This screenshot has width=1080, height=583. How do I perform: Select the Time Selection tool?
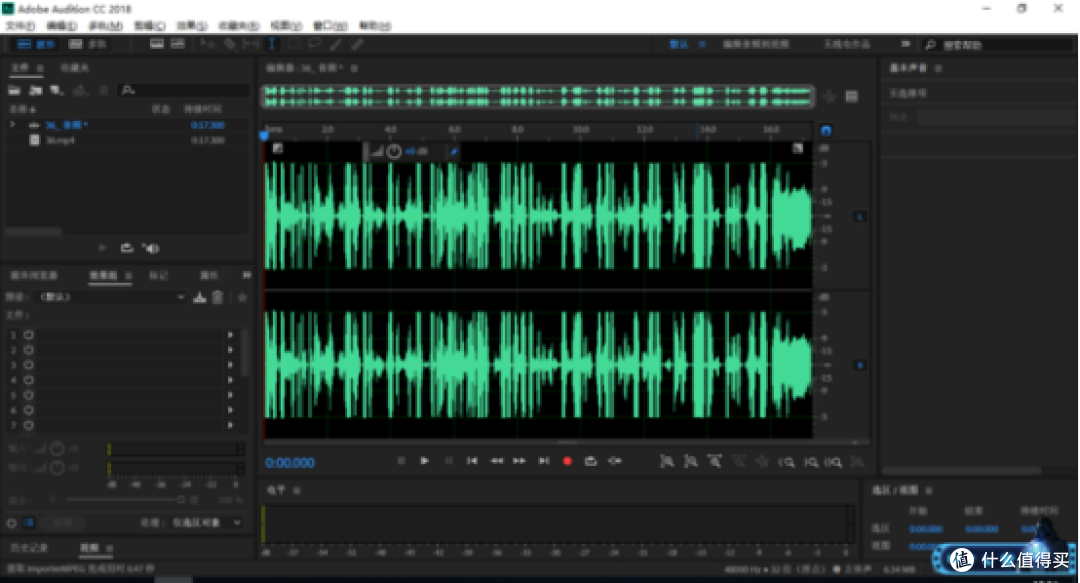pos(271,44)
